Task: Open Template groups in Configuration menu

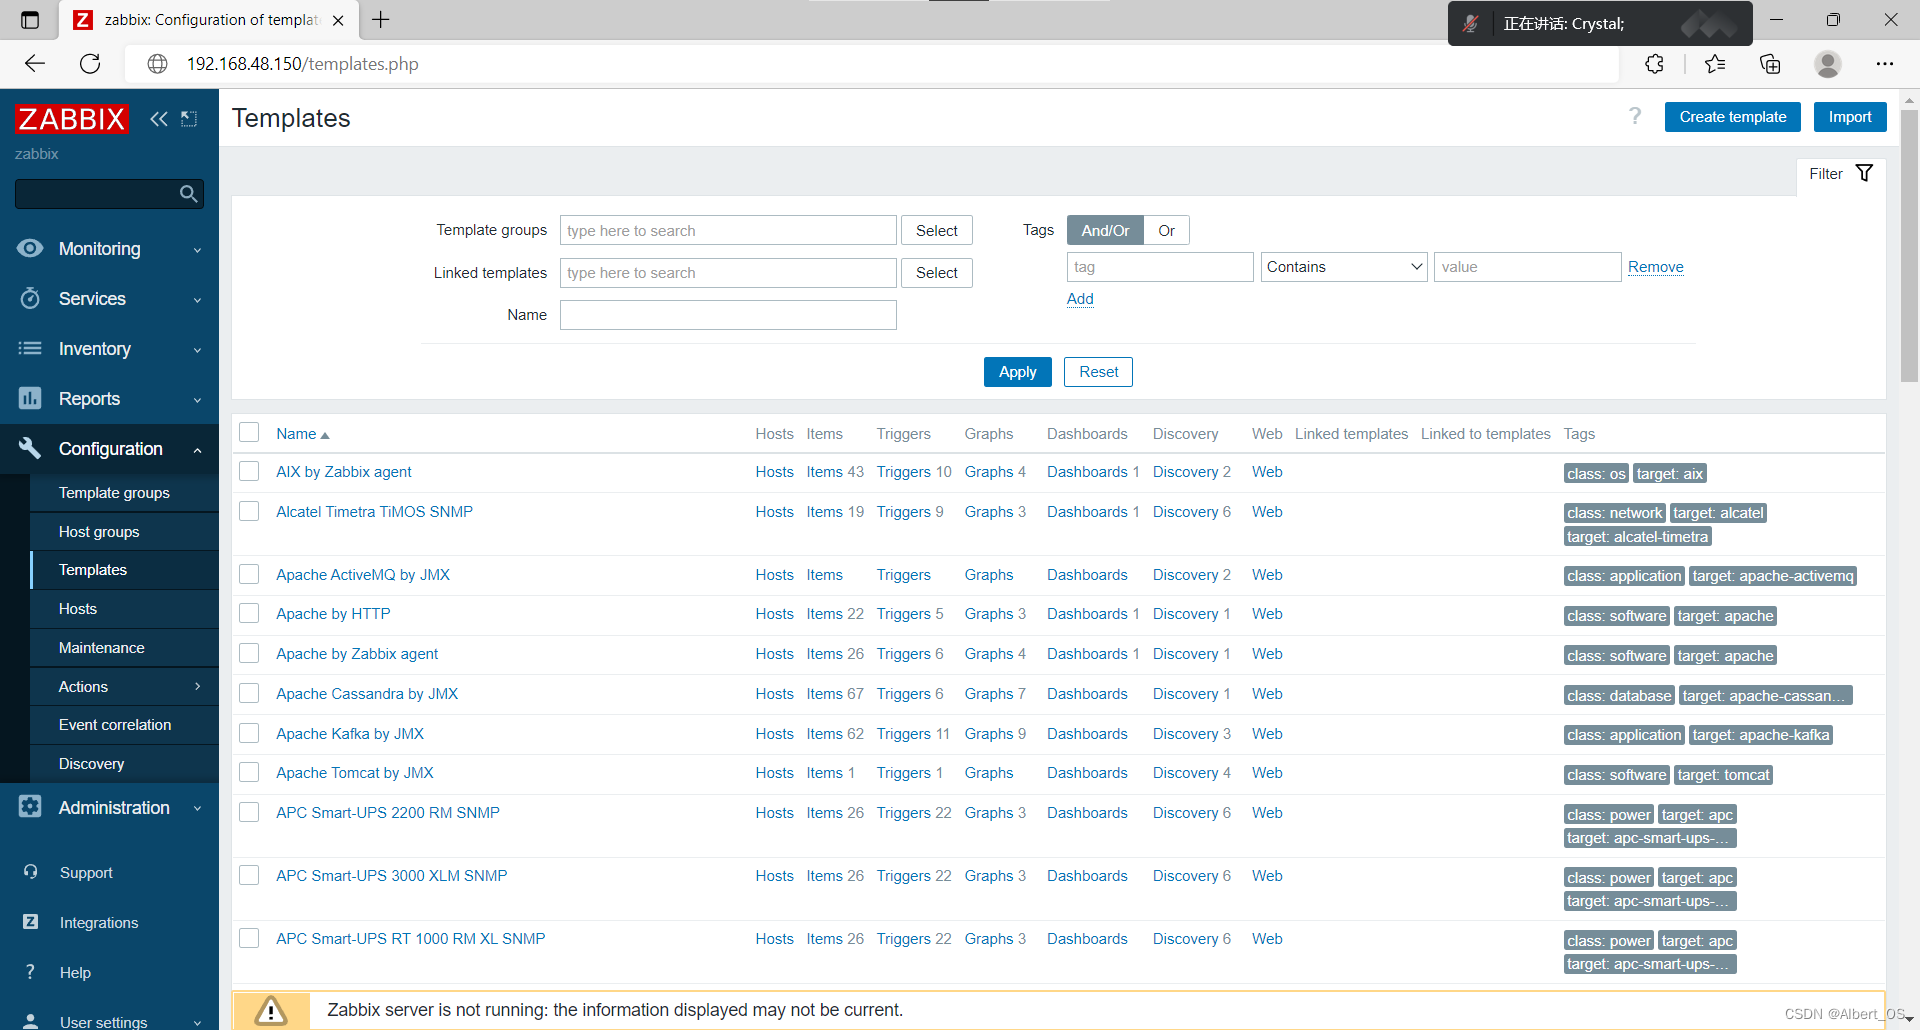Action: [x=114, y=492]
